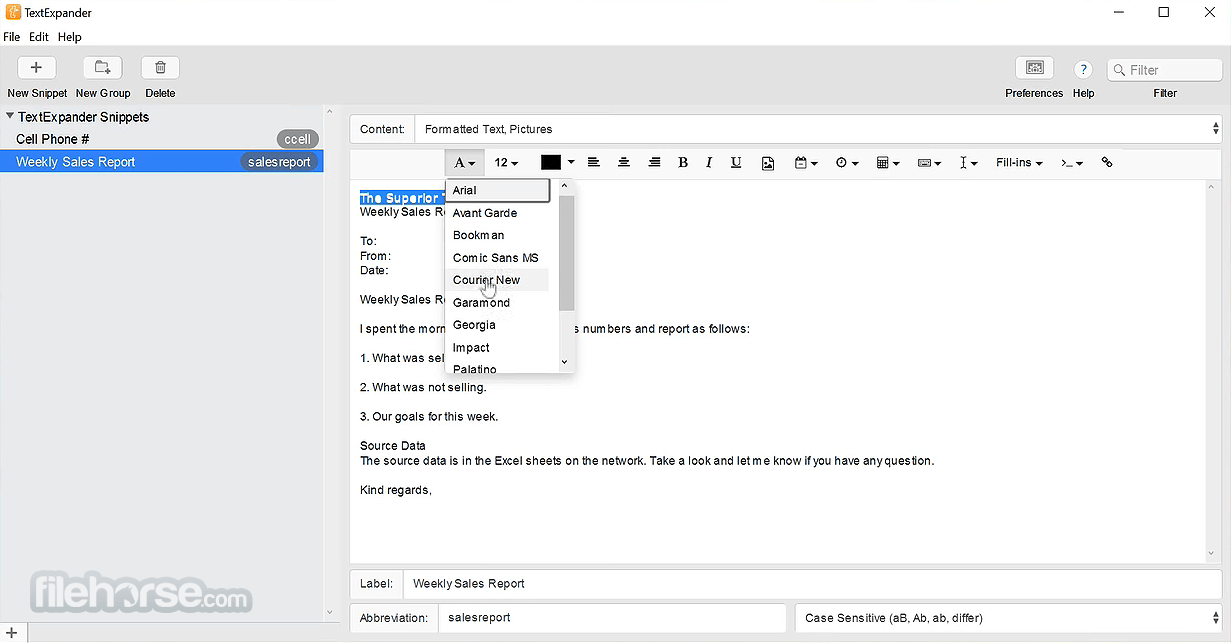Open the Case Sensitive dropdown

pos(1009,618)
